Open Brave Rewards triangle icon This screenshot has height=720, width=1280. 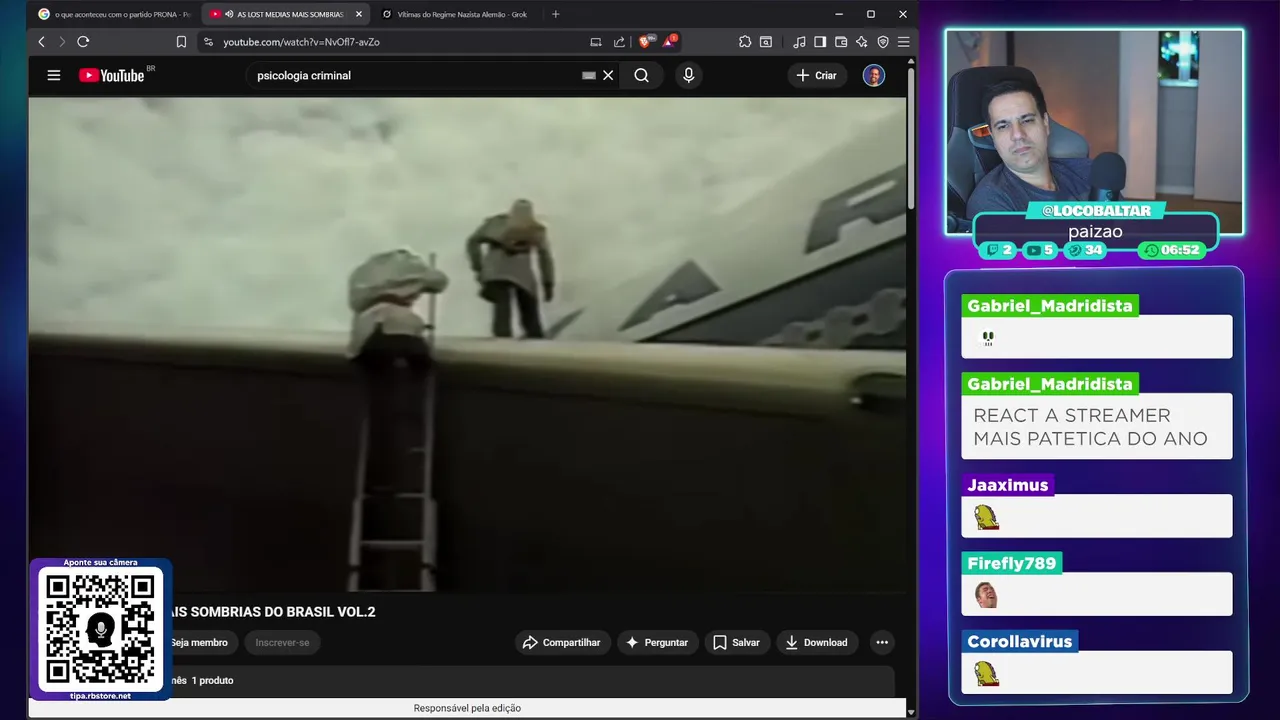click(x=668, y=42)
